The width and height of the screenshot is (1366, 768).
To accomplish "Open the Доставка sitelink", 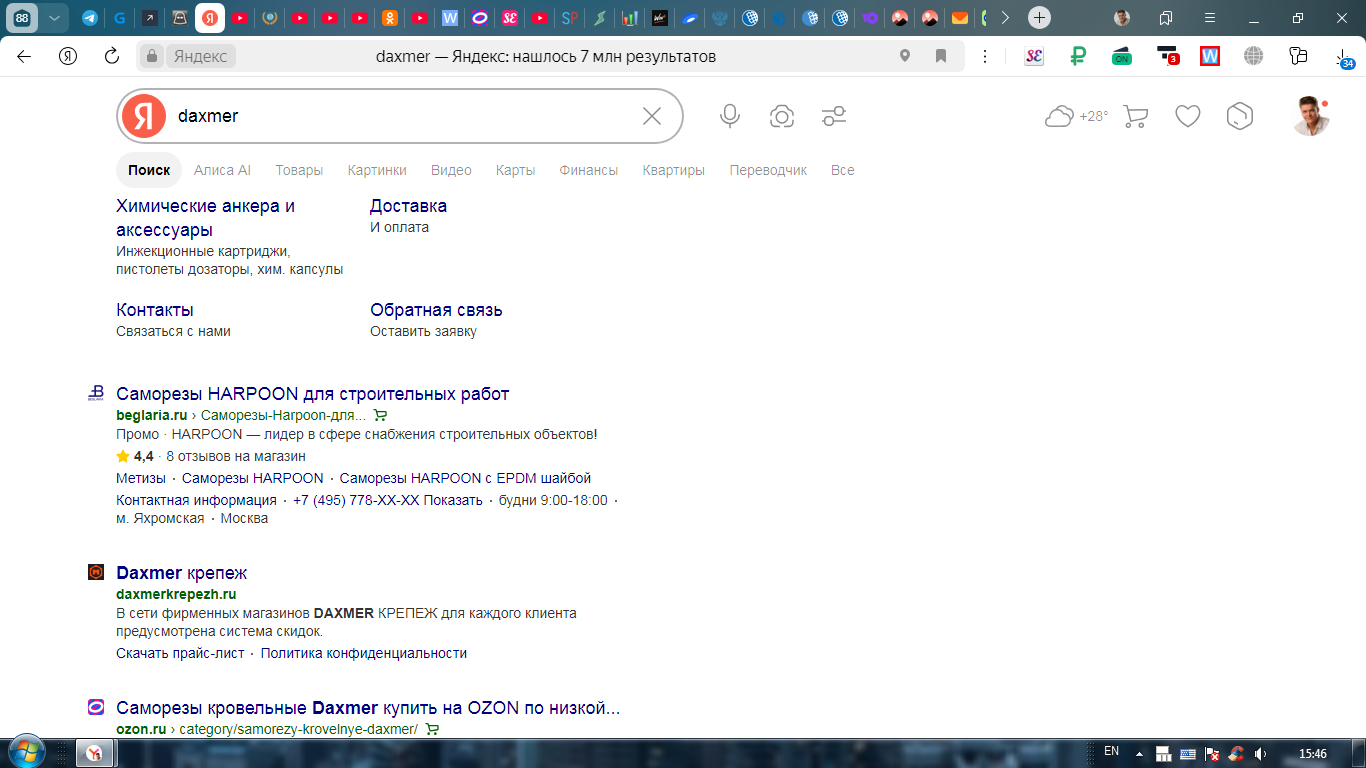I will [x=408, y=206].
